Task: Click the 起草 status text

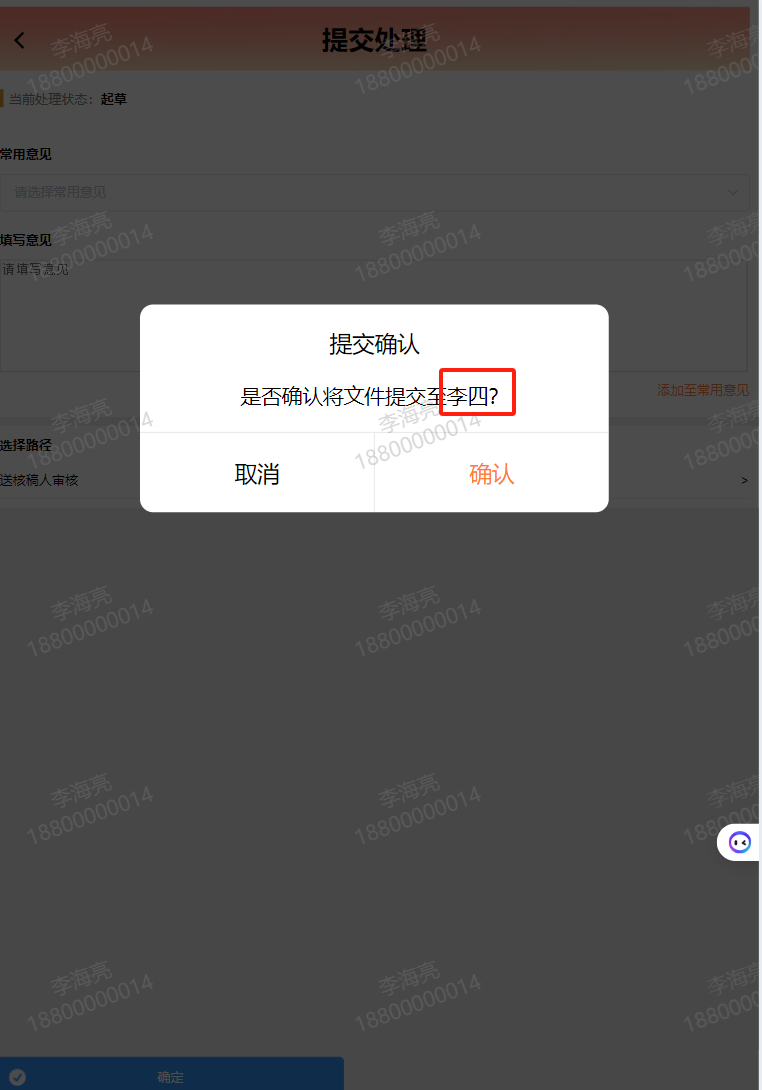Action: 114,99
